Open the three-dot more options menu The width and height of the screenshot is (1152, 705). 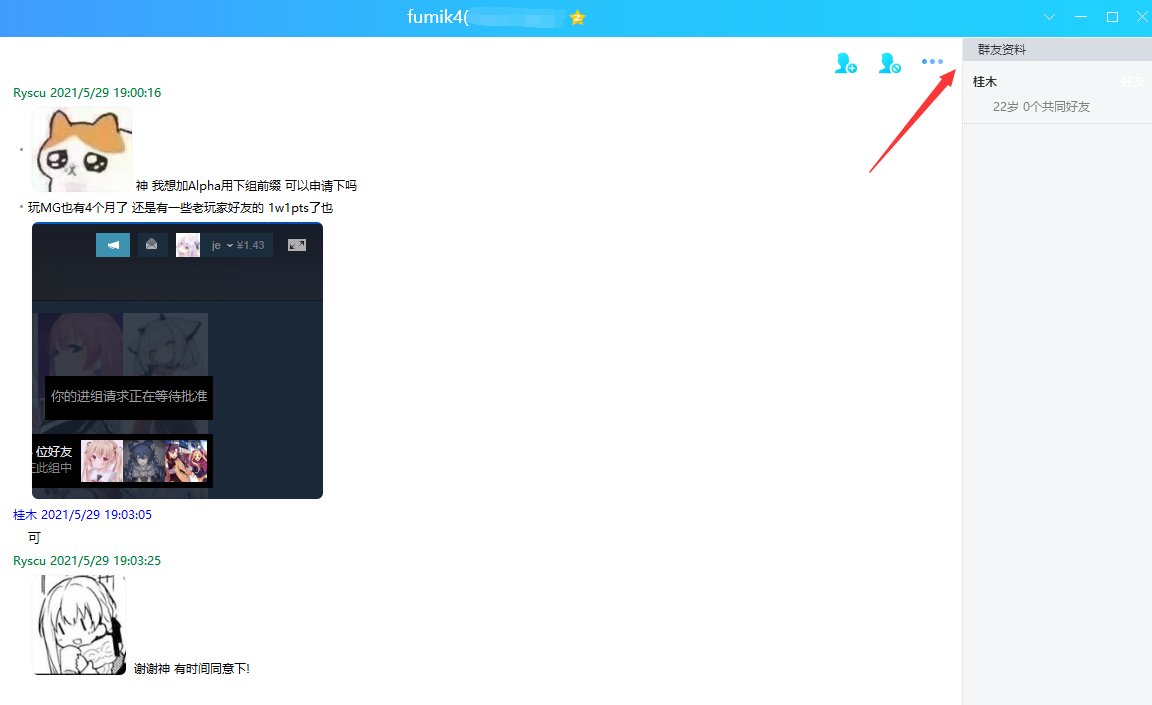[932, 62]
